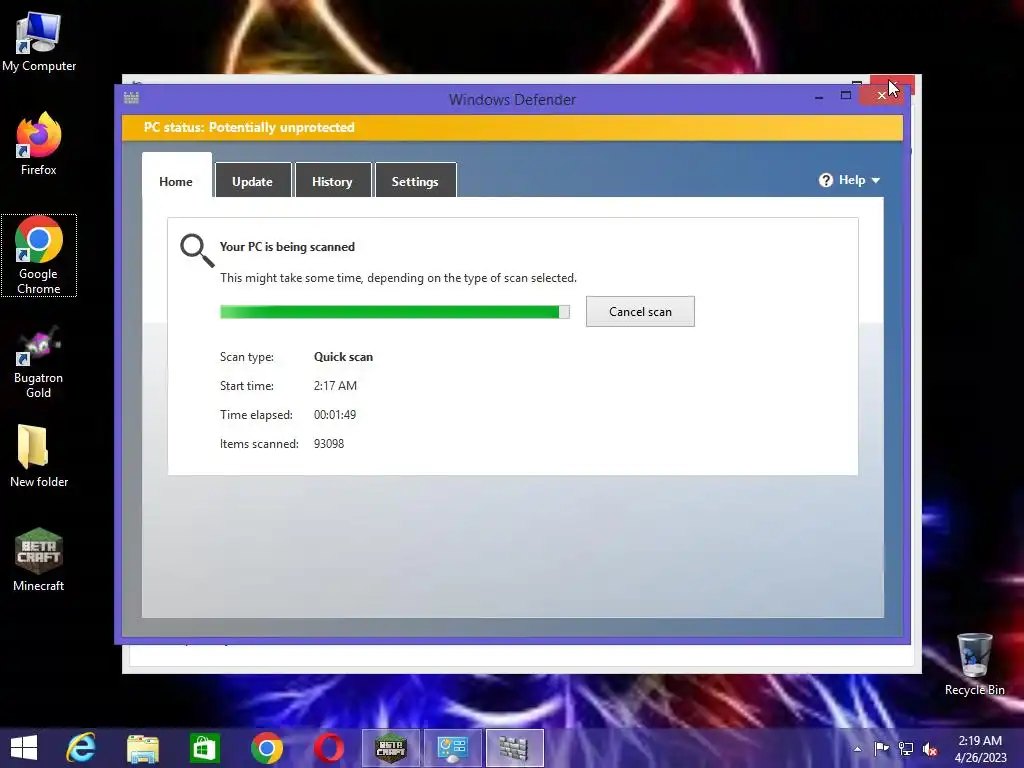Open Opera browser from taskbar

(328, 748)
